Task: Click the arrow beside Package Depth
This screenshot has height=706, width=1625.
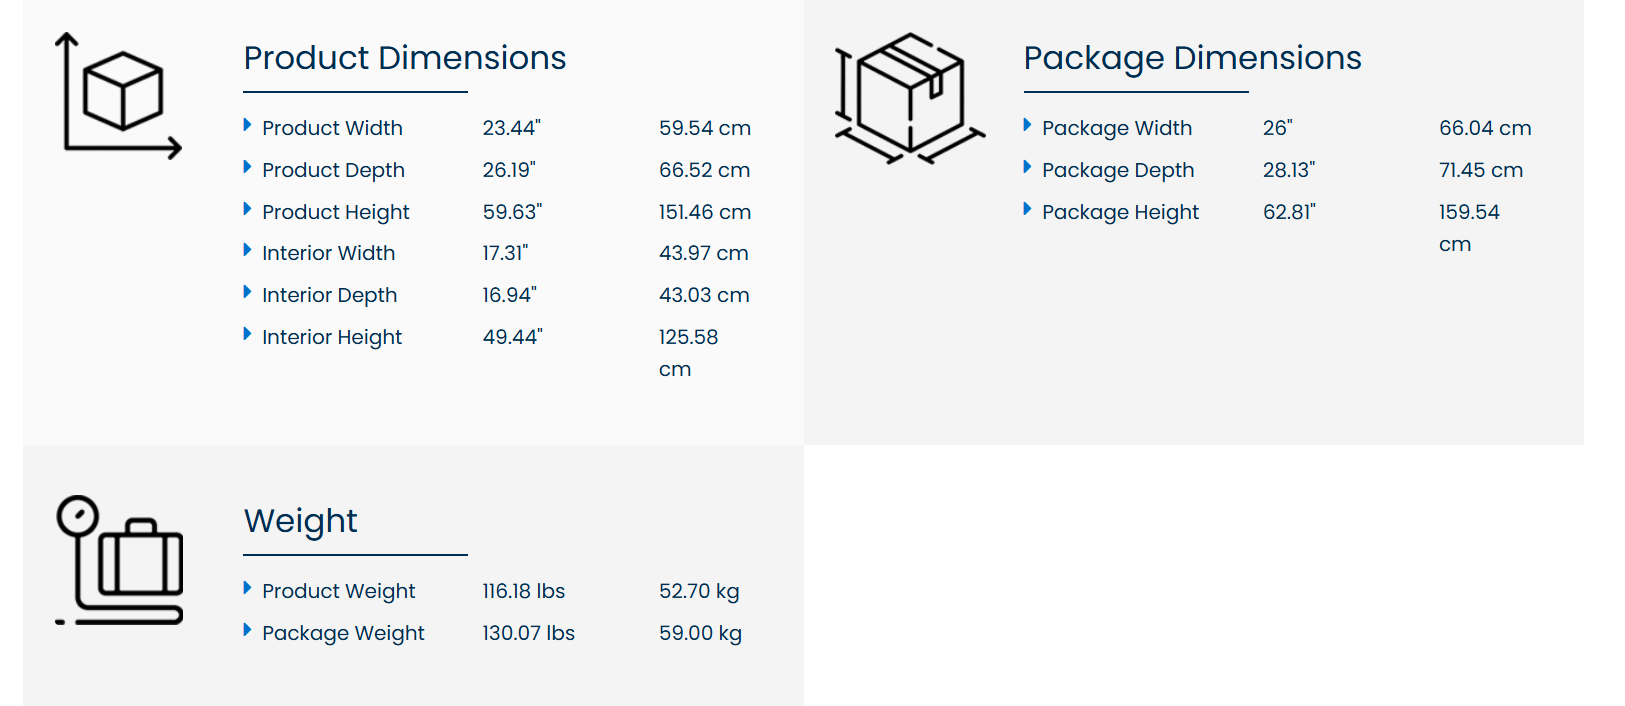Action: [x=1027, y=167]
